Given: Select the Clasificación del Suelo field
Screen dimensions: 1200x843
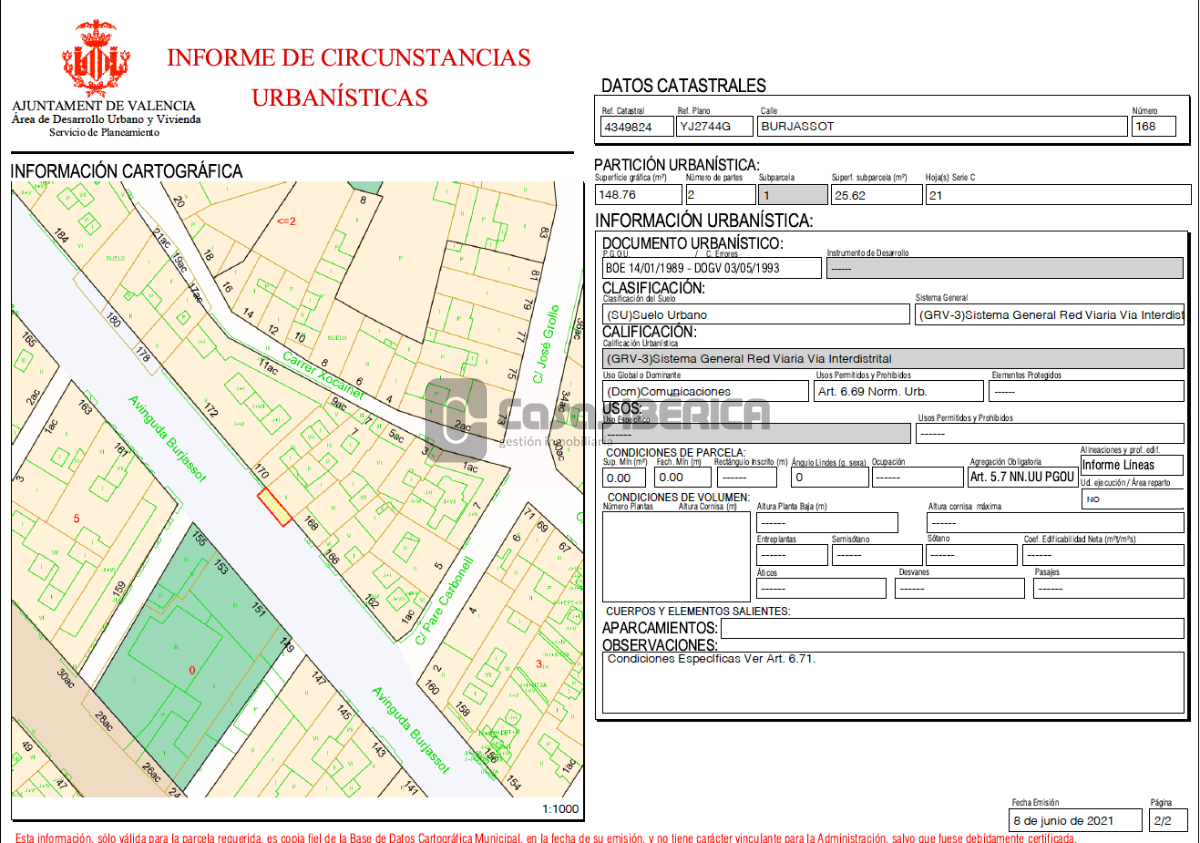Looking at the screenshot, I should coord(756,314).
